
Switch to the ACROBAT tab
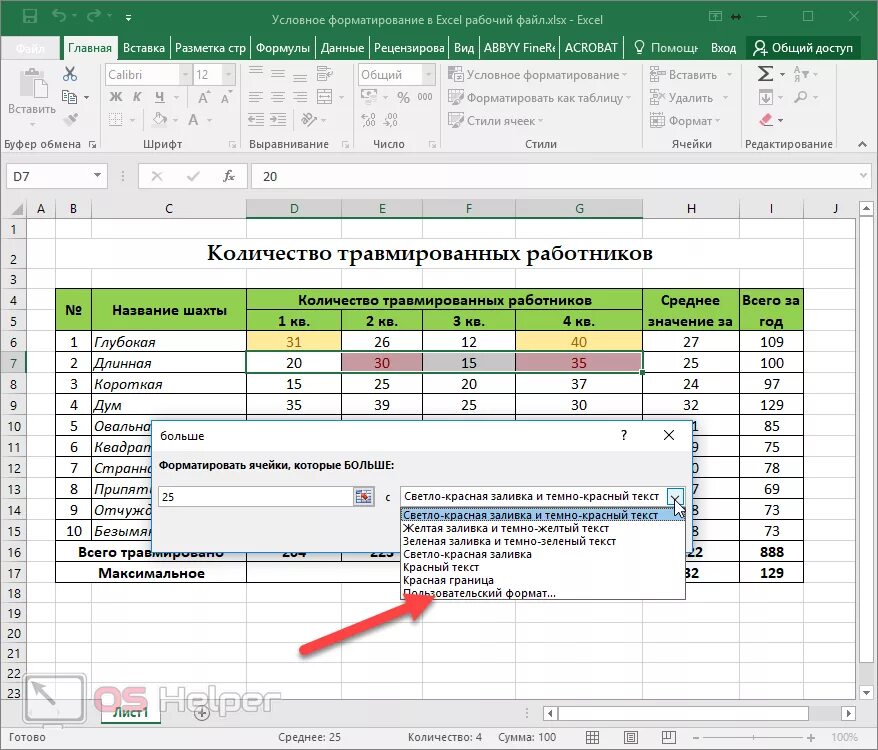pyautogui.click(x=591, y=48)
